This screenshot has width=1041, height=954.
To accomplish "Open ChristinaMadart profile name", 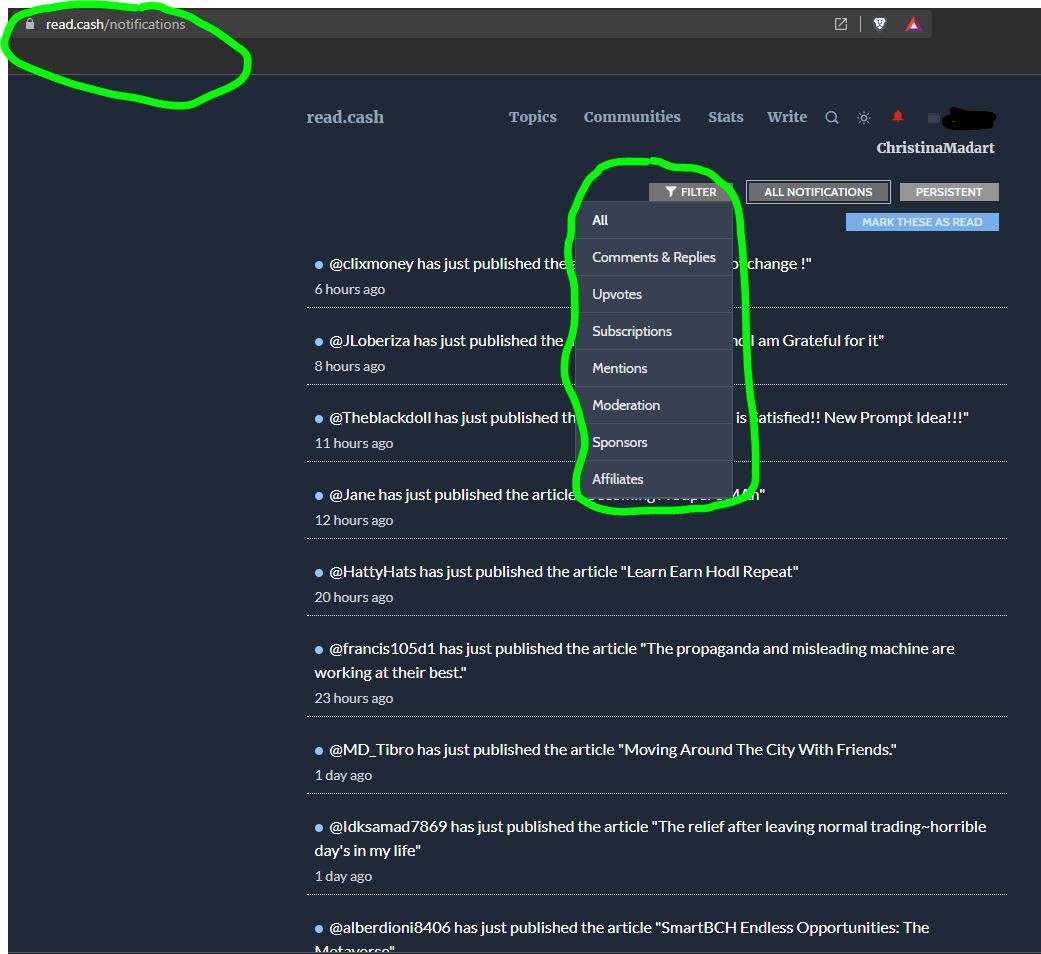I will pos(935,147).
